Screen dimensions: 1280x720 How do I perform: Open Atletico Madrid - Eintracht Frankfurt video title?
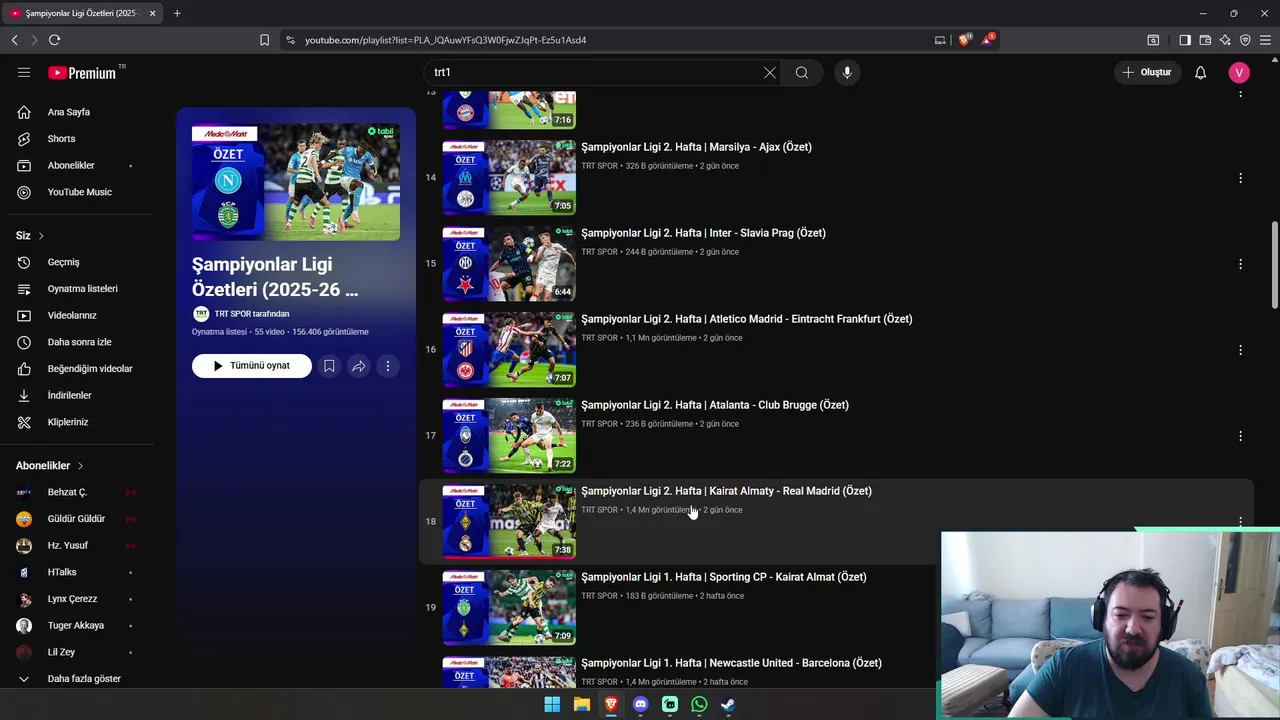click(746, 319)
